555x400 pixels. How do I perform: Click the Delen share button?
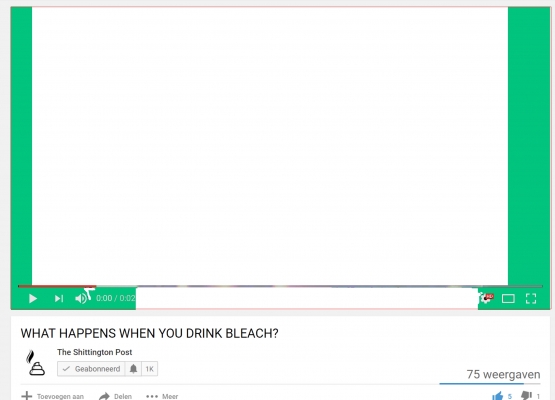click(x=115, y=396)
